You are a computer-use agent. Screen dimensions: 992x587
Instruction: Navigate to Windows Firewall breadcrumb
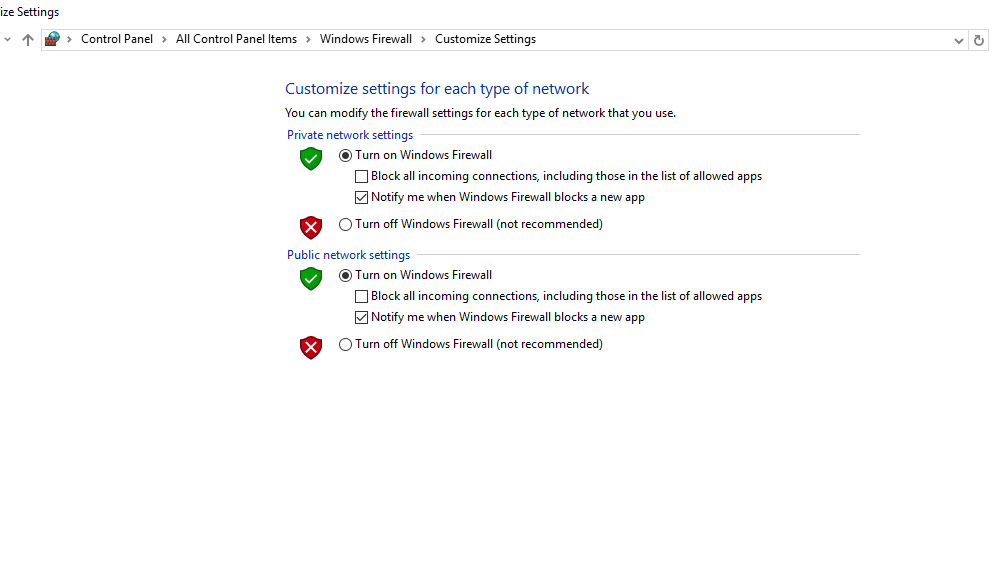tap(366, 39)
